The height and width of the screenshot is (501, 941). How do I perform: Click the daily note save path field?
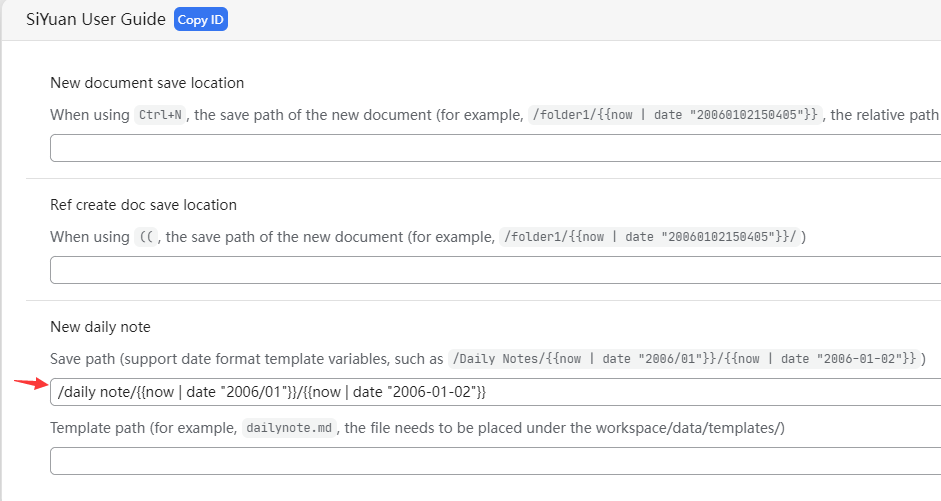point(495,392)
